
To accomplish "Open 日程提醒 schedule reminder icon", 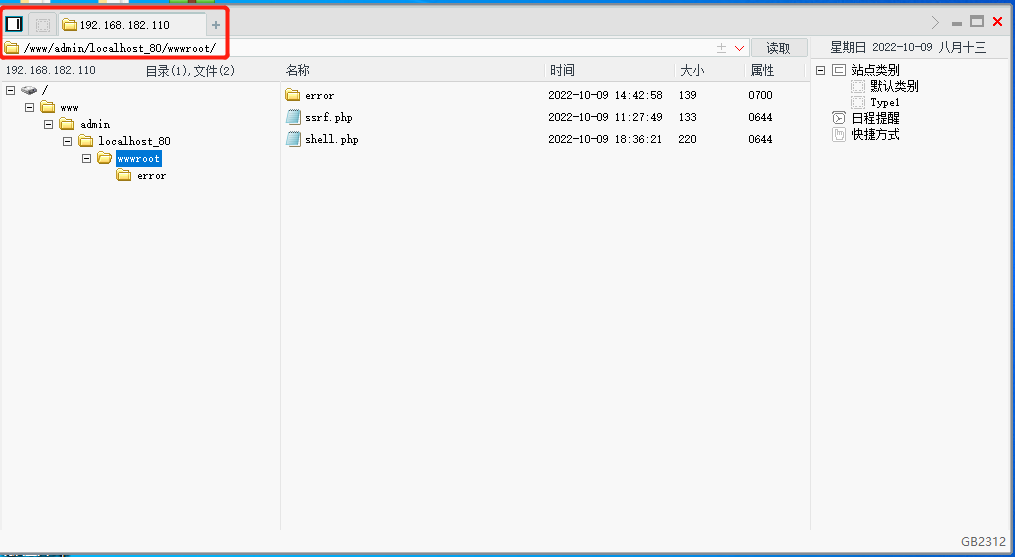I will (838, 118).
